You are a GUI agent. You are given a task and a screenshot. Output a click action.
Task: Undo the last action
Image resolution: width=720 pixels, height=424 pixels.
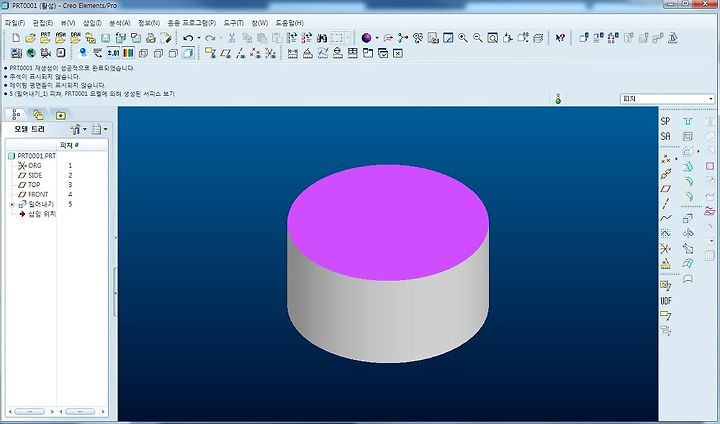(187, 38)
